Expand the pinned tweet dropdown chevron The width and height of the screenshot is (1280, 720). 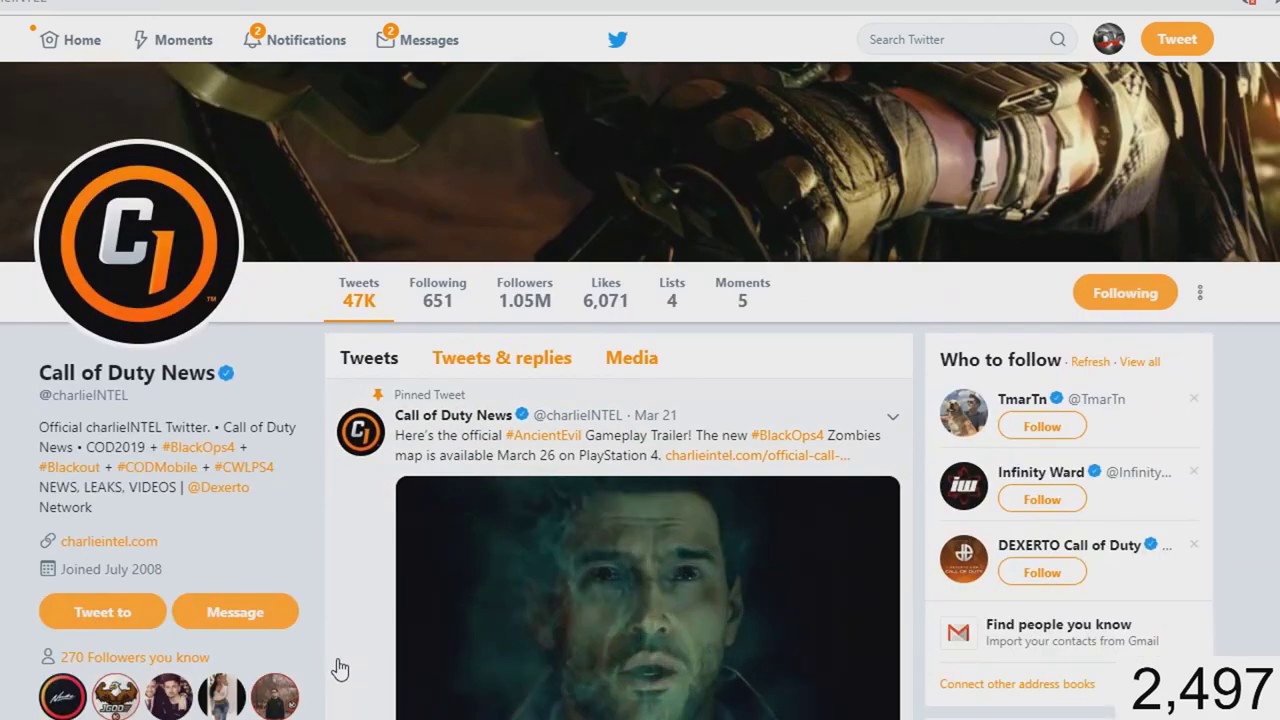click(893, 416)
